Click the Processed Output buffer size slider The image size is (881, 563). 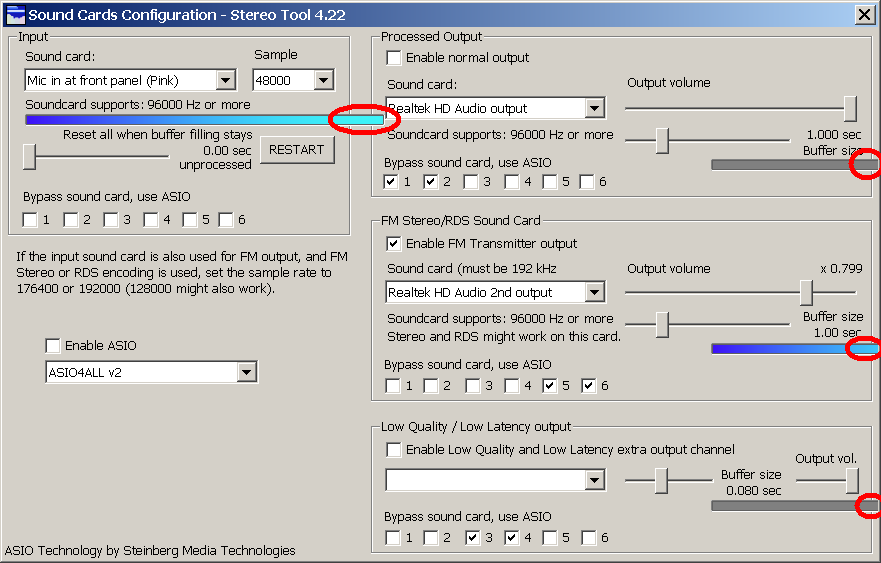click(x=661, y=140)
